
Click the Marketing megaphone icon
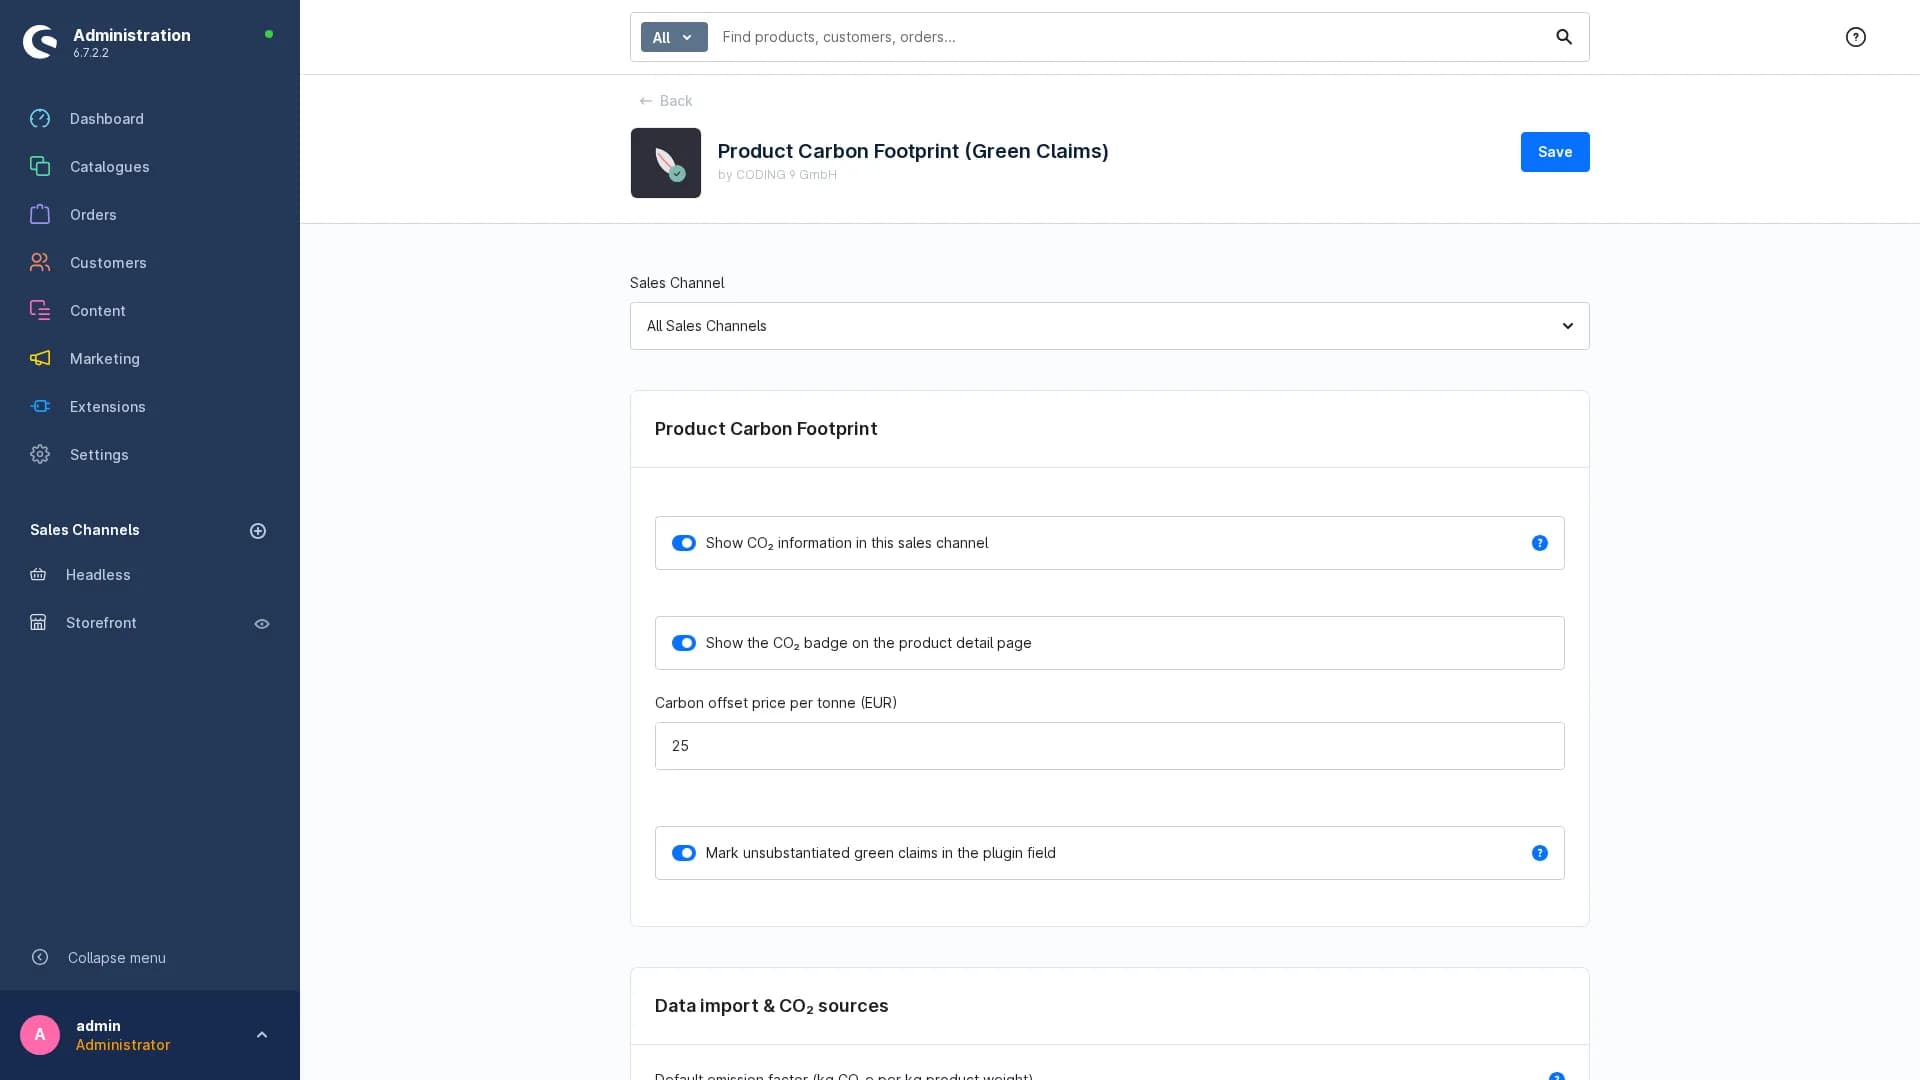[x=40, y=359]
